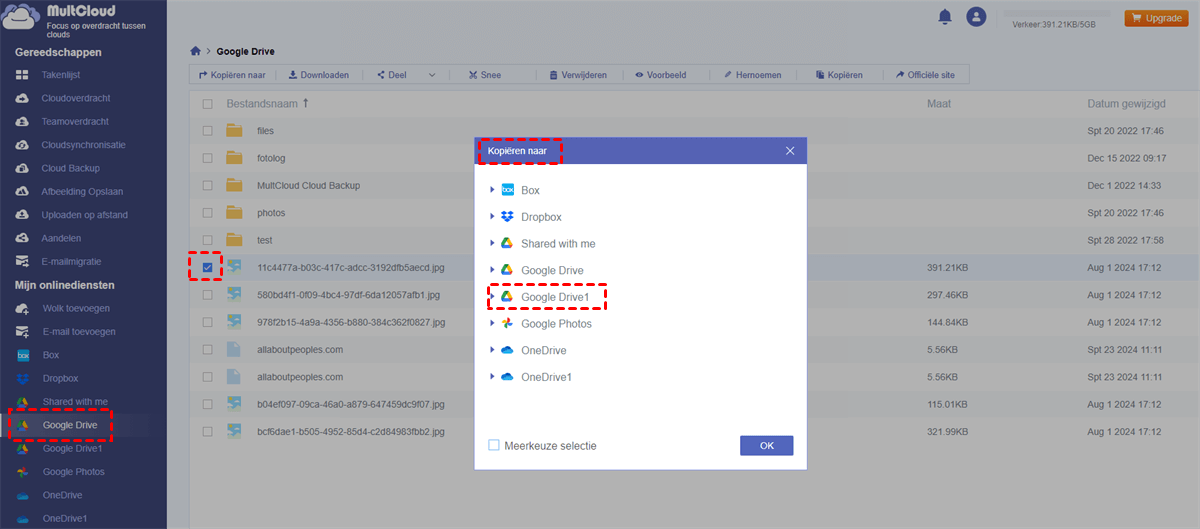The width and height of the screenshot is (1200, 529).
Task: Open Cloud Backup in sidebar
Action: (x=70, y=168)
